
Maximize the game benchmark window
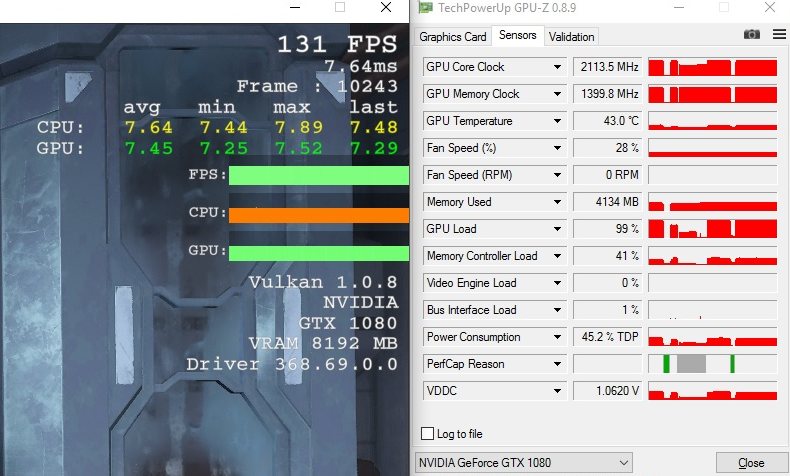(340, 7)
